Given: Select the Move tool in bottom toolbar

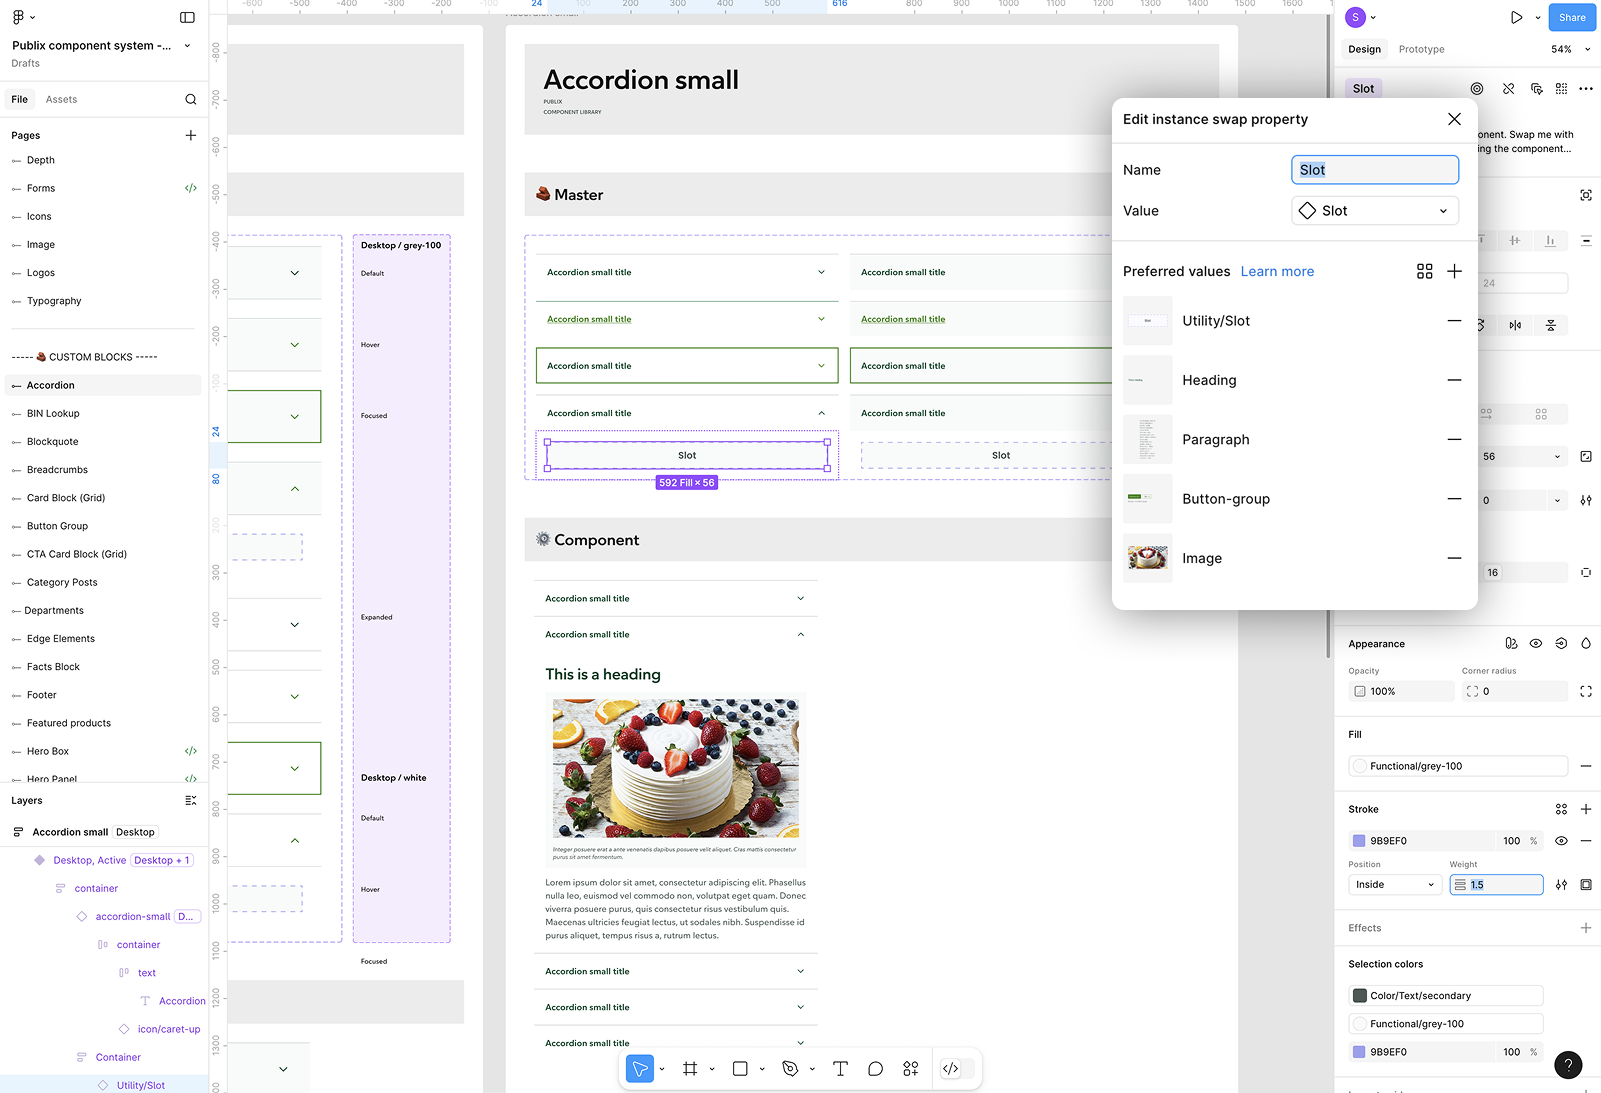Looking at the screenshot, I should (640, 1069).
